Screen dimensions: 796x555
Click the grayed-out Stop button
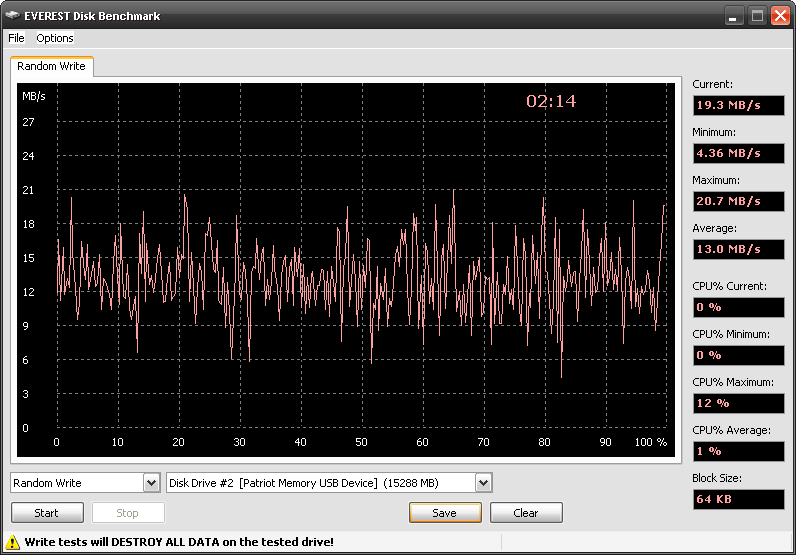[128, 513]
